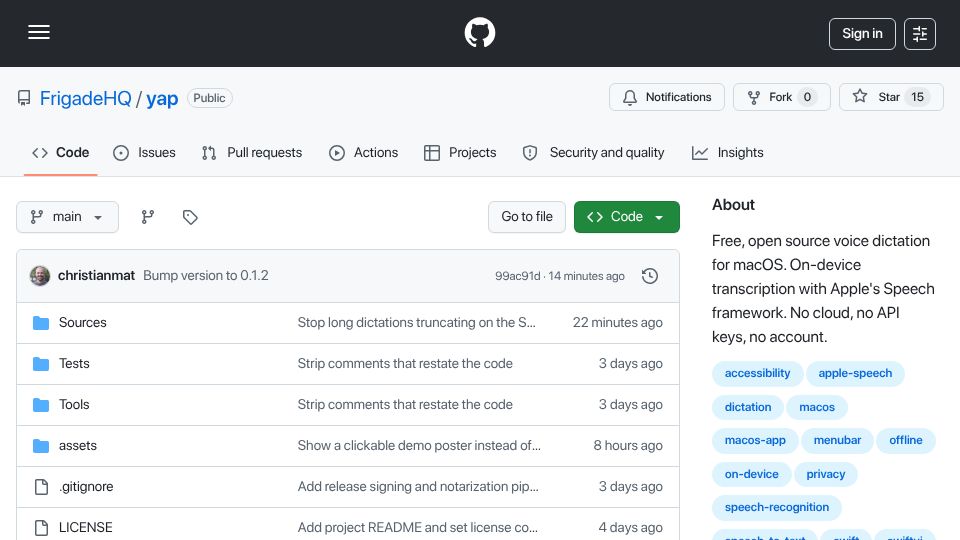Open the assets folder
The width and height of the screenshot is (960, 540).
click(78, 446)
